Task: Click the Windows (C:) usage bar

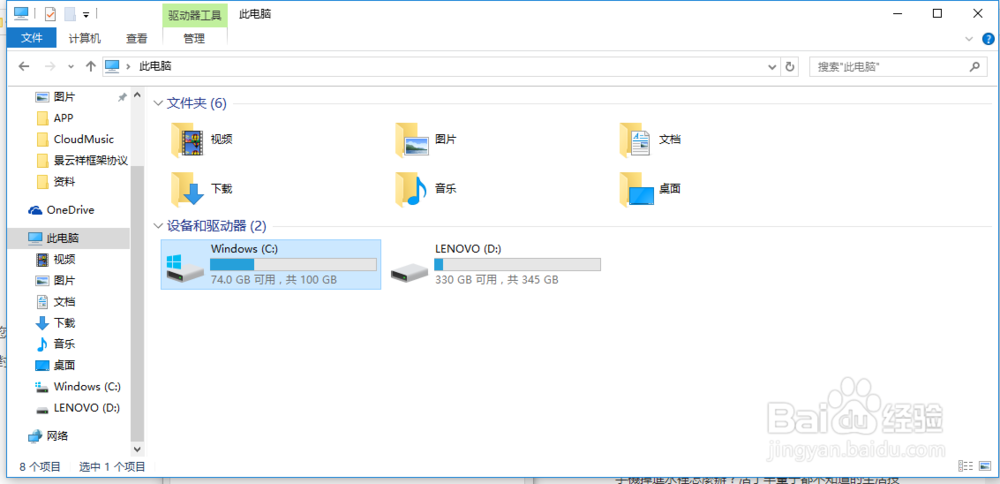Action: point(293,265)
